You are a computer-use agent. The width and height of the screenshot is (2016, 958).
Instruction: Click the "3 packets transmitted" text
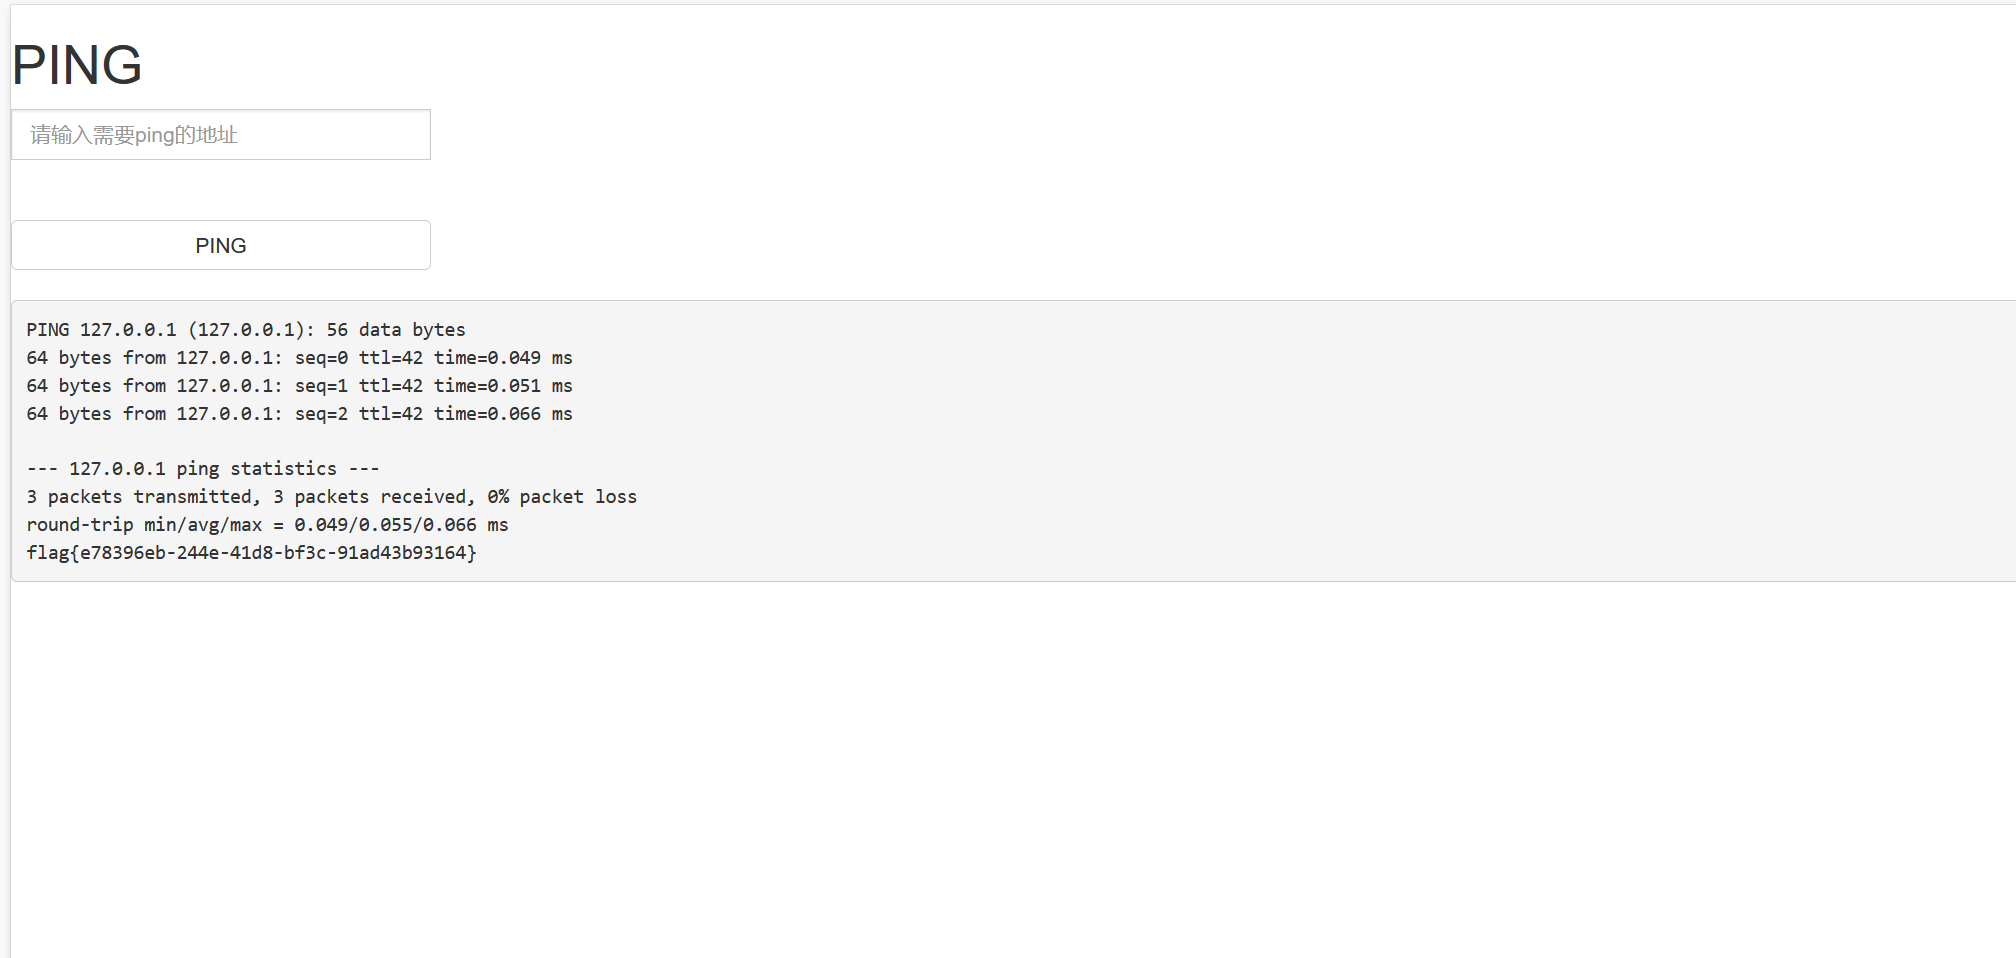(140, 497)
